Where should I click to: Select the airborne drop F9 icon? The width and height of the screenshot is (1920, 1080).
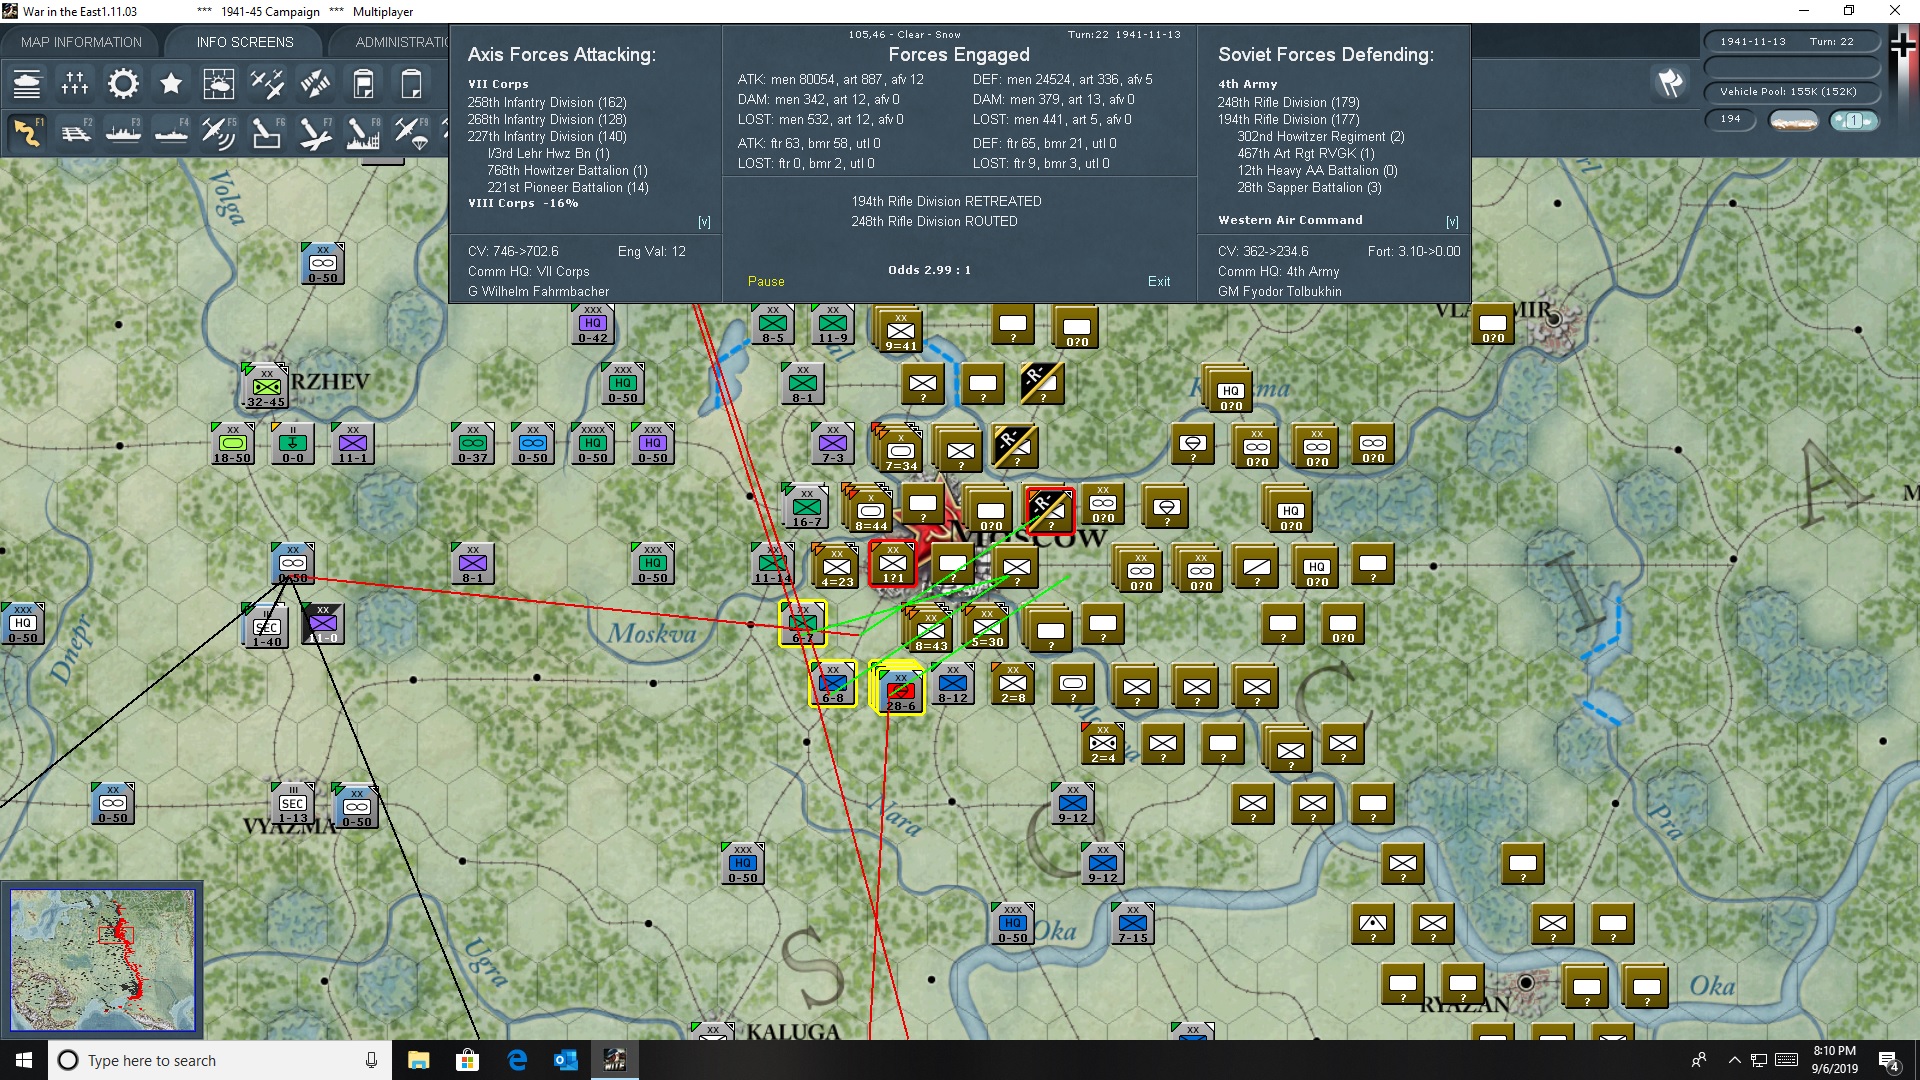[411, 132]
